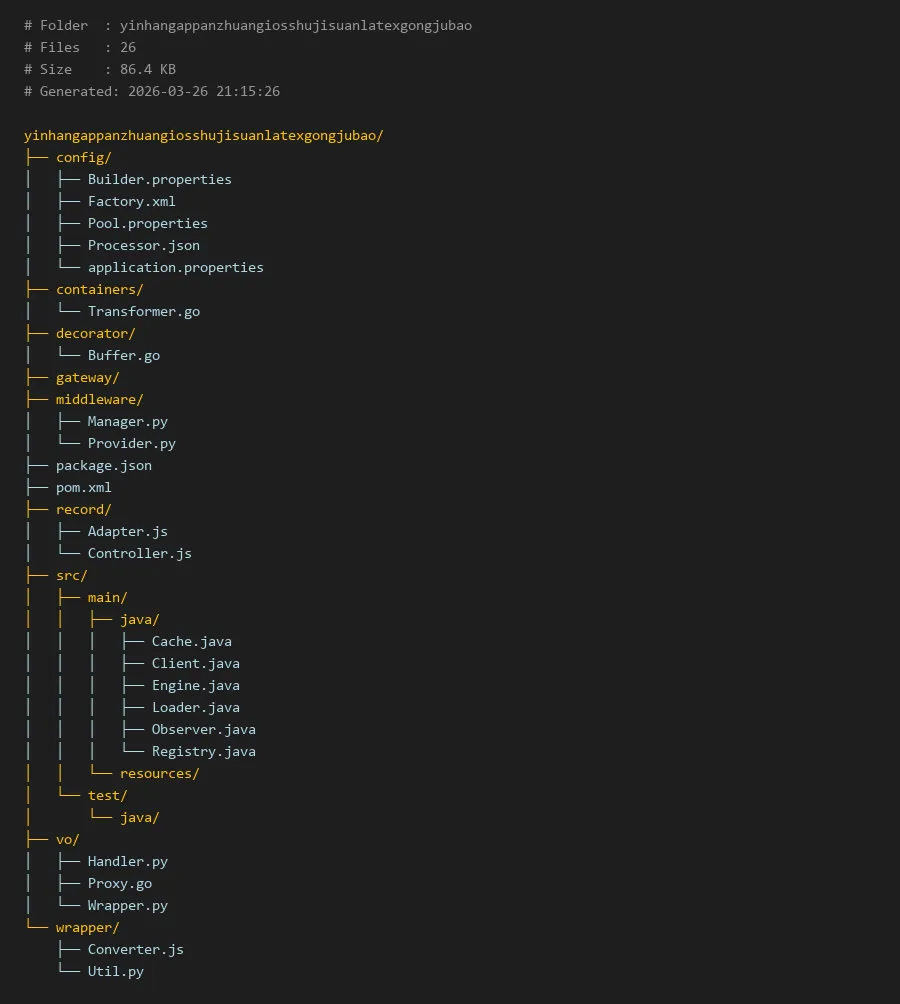This screenshot has height=1004, width=900.
Task: Select the pom.xml file entry
Action: click(x=83, y=487)
